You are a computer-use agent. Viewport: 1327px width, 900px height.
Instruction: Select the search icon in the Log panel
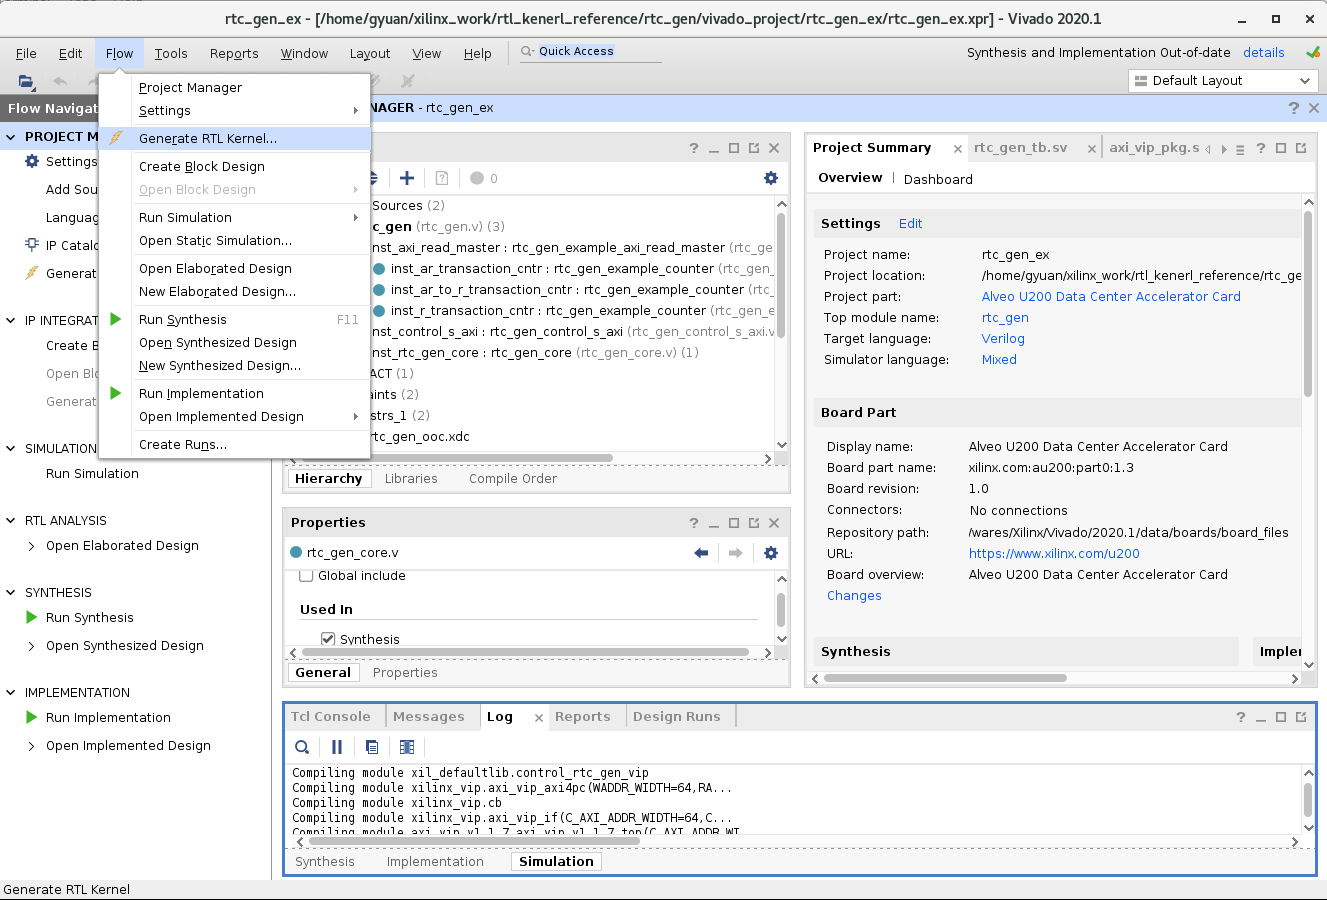coord(302,747)
